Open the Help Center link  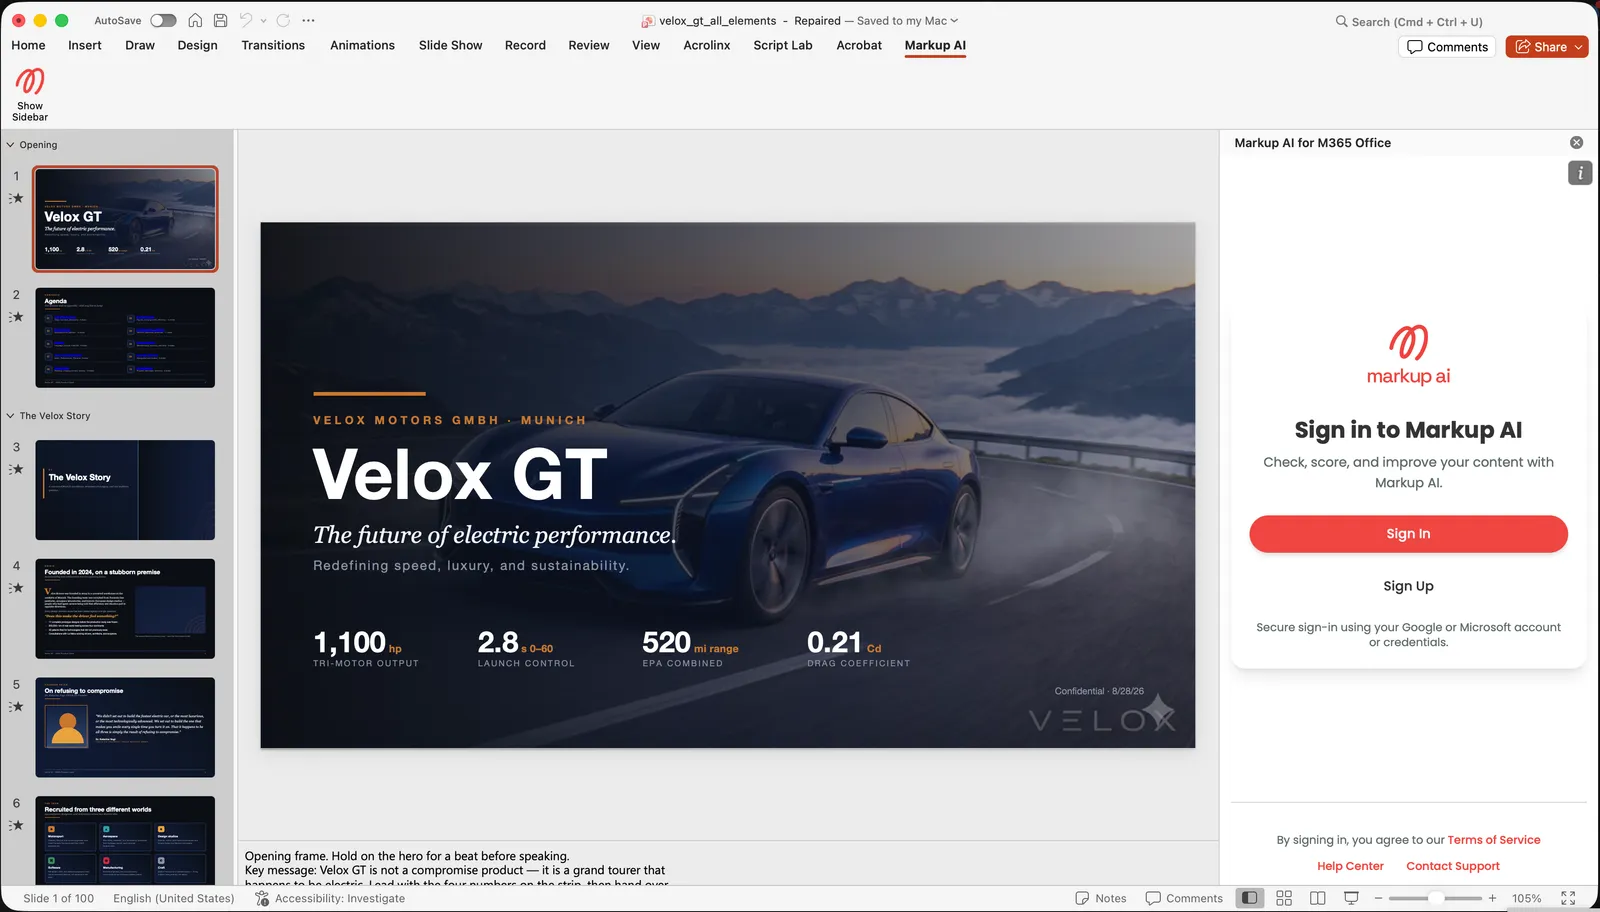tap(1350, 866)
